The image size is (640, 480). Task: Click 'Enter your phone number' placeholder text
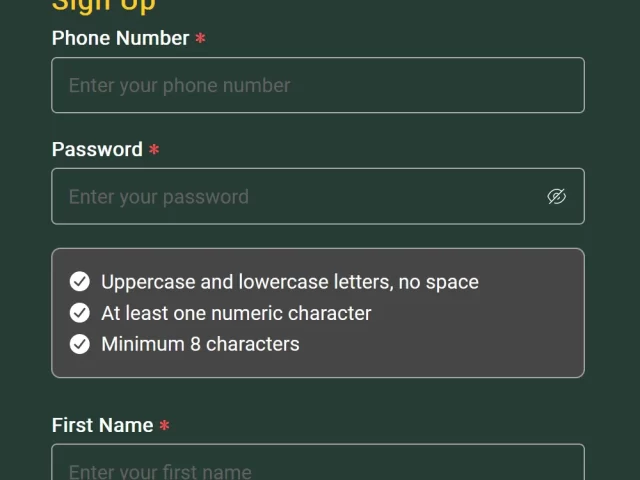point(180,86)
